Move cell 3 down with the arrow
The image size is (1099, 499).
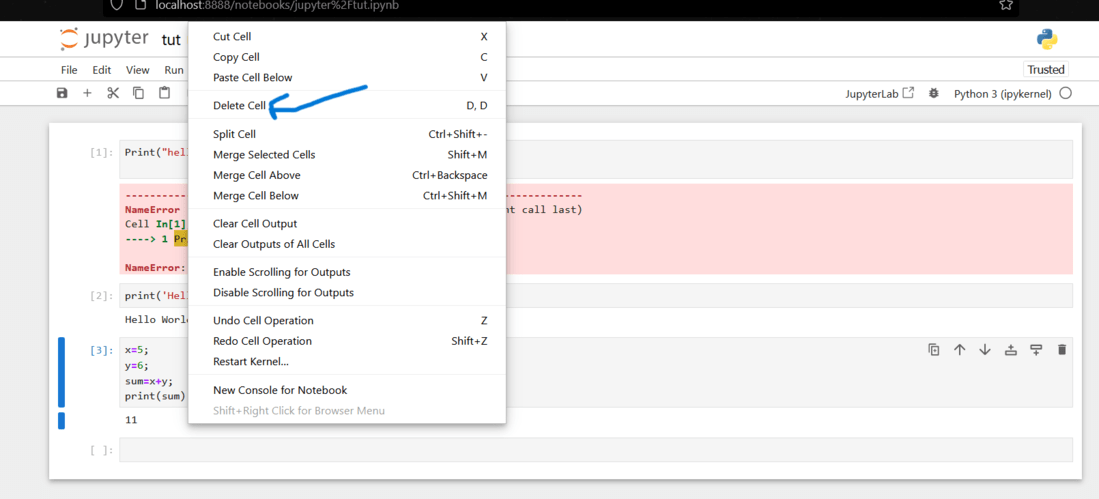pos(985,350)
